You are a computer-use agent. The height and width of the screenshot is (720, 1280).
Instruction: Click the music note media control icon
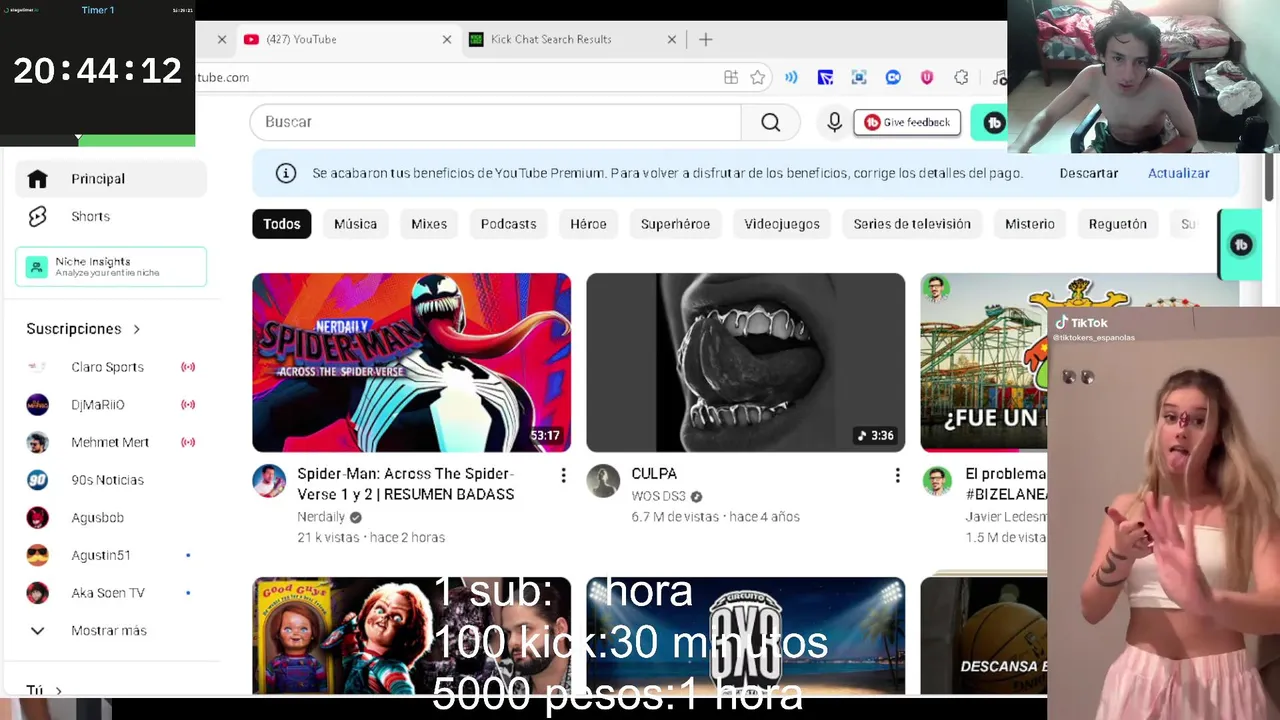tap(999, 77)
